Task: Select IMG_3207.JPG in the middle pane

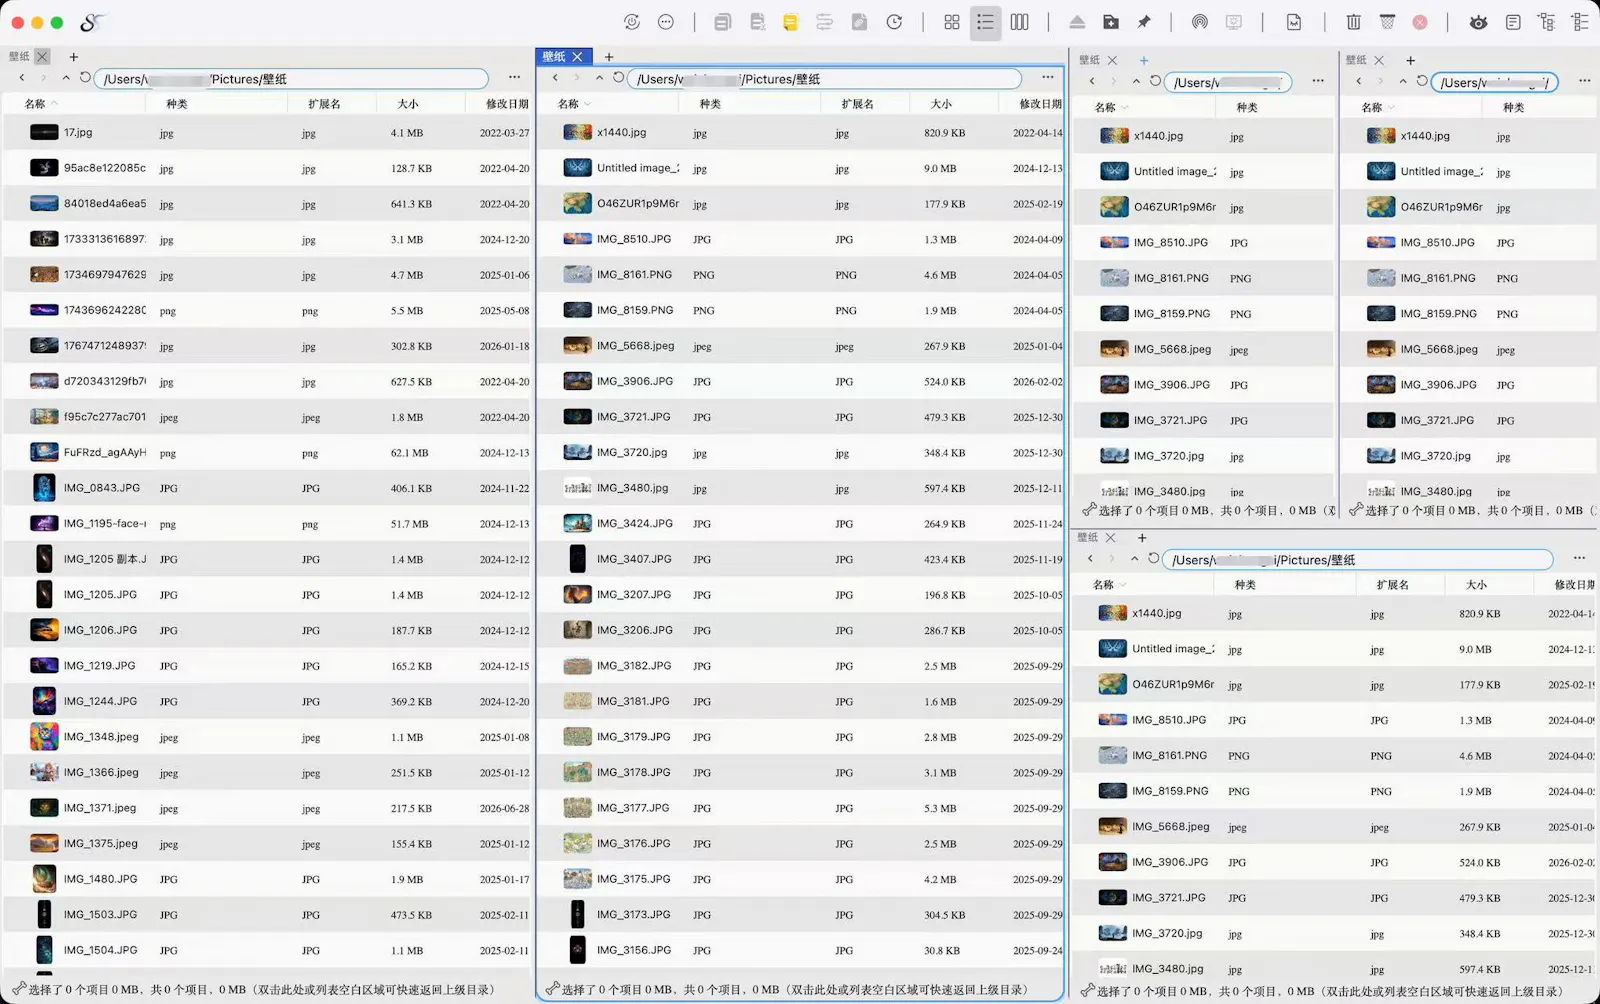Action: (x=800, y=595)
